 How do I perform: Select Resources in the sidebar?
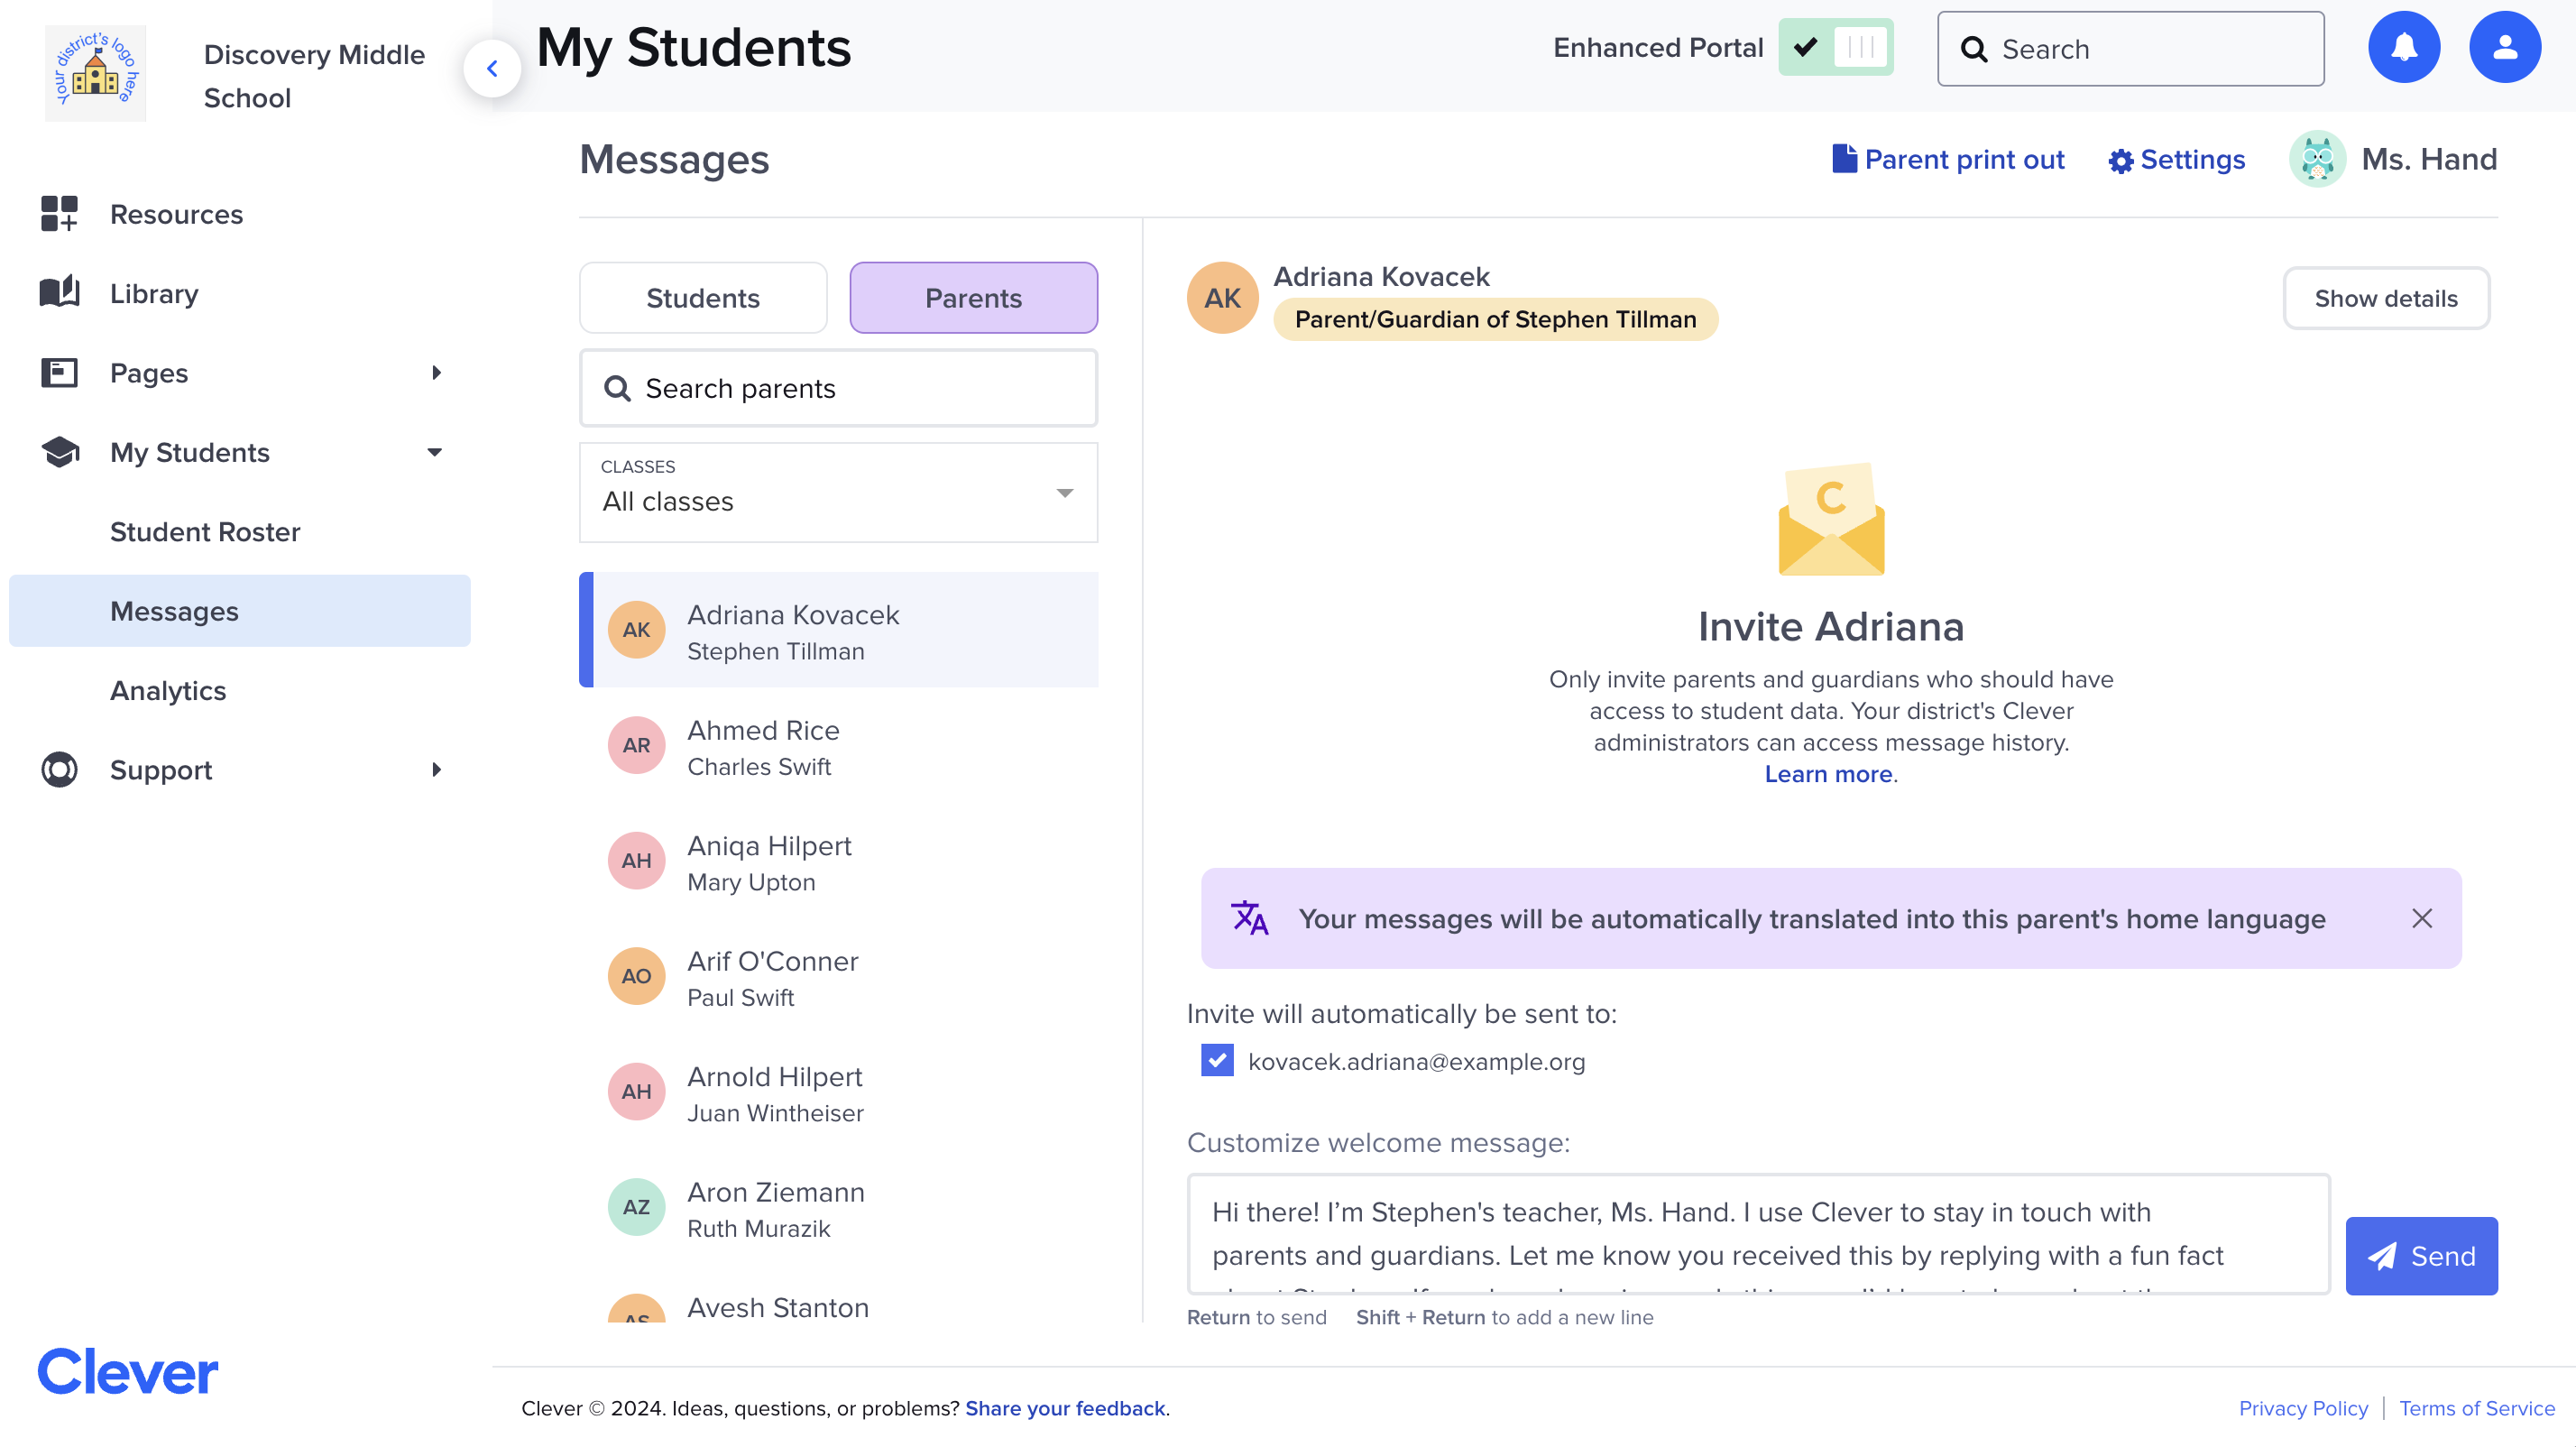(176, 214)
